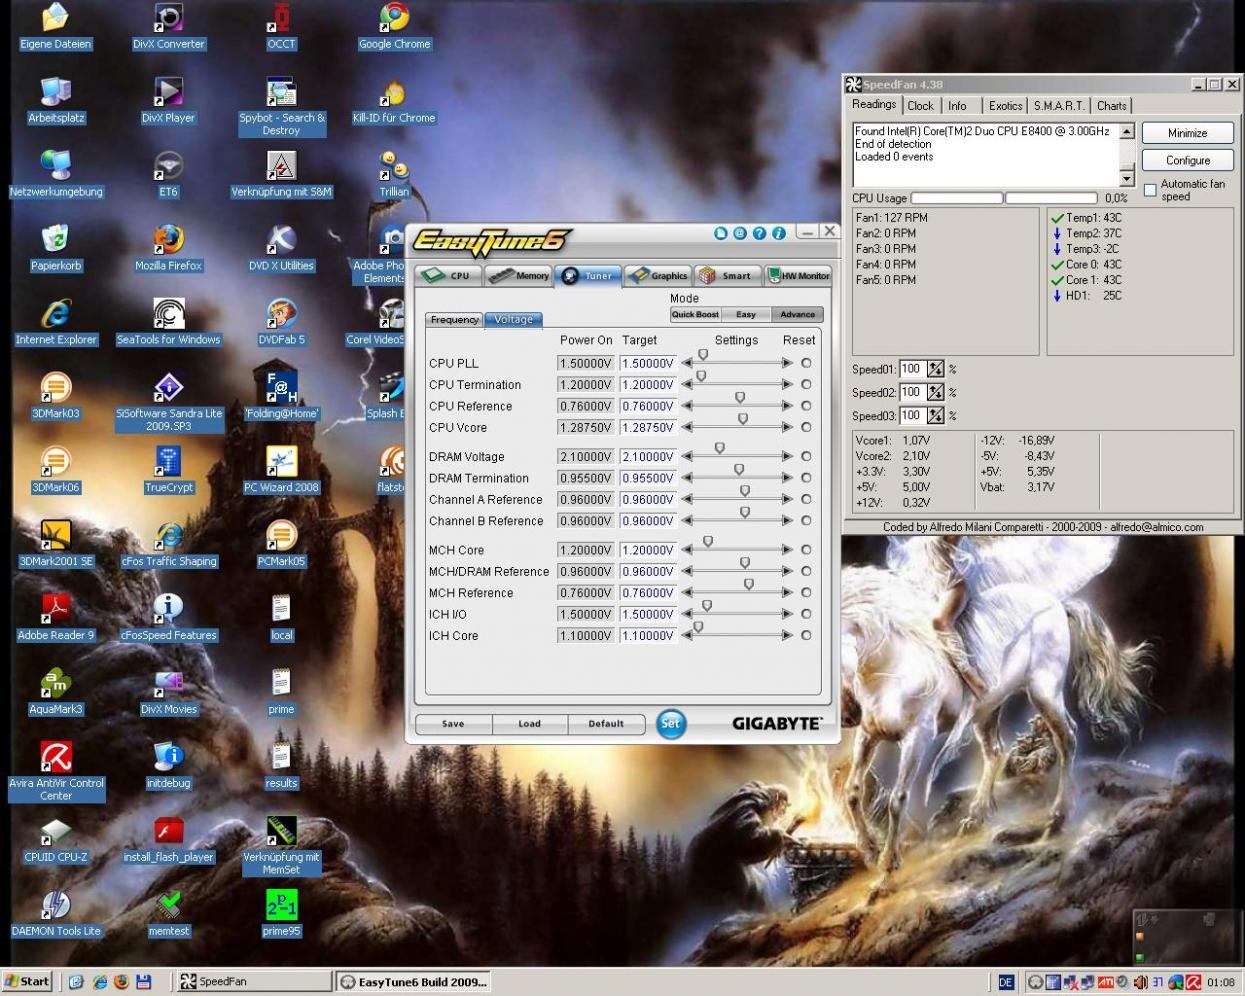
Task: Open the AquaMark3 desktop icon
Action: click(55, 685)
